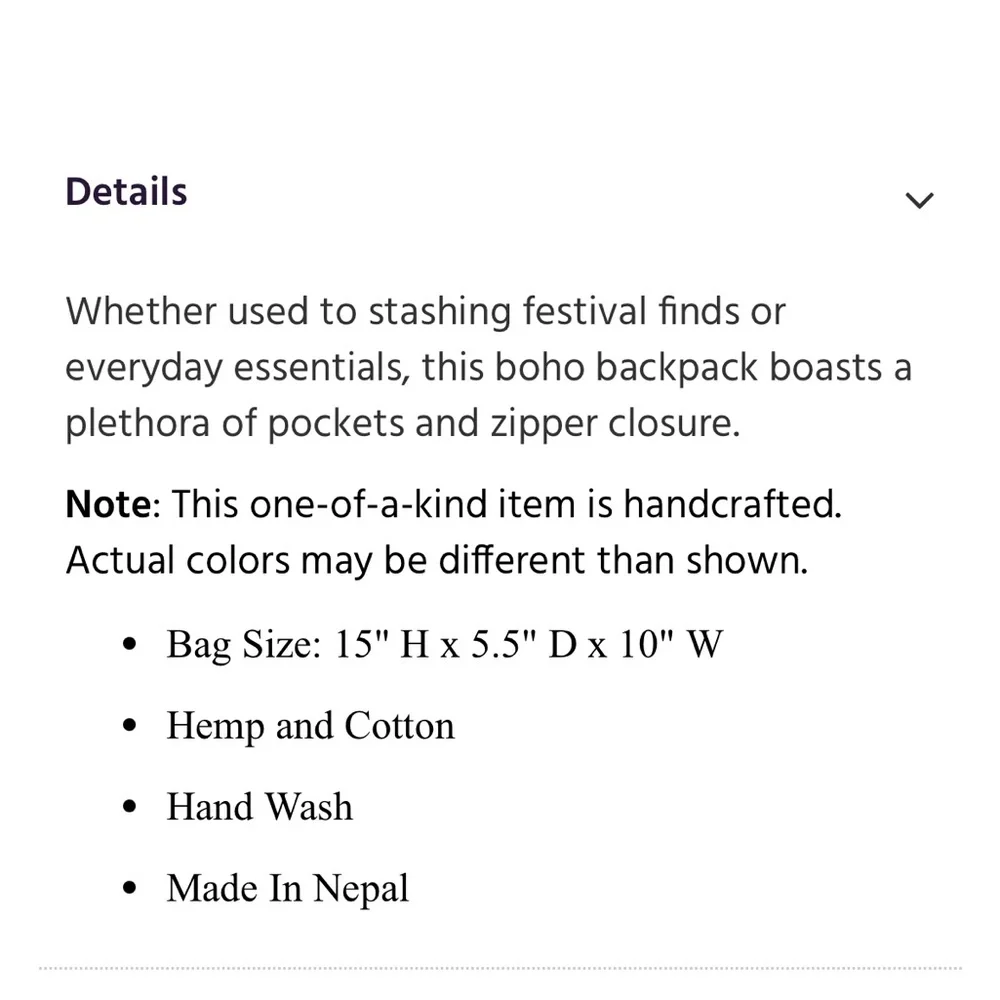
Task: Click the dotted divider line below the list
Action: 500,968
